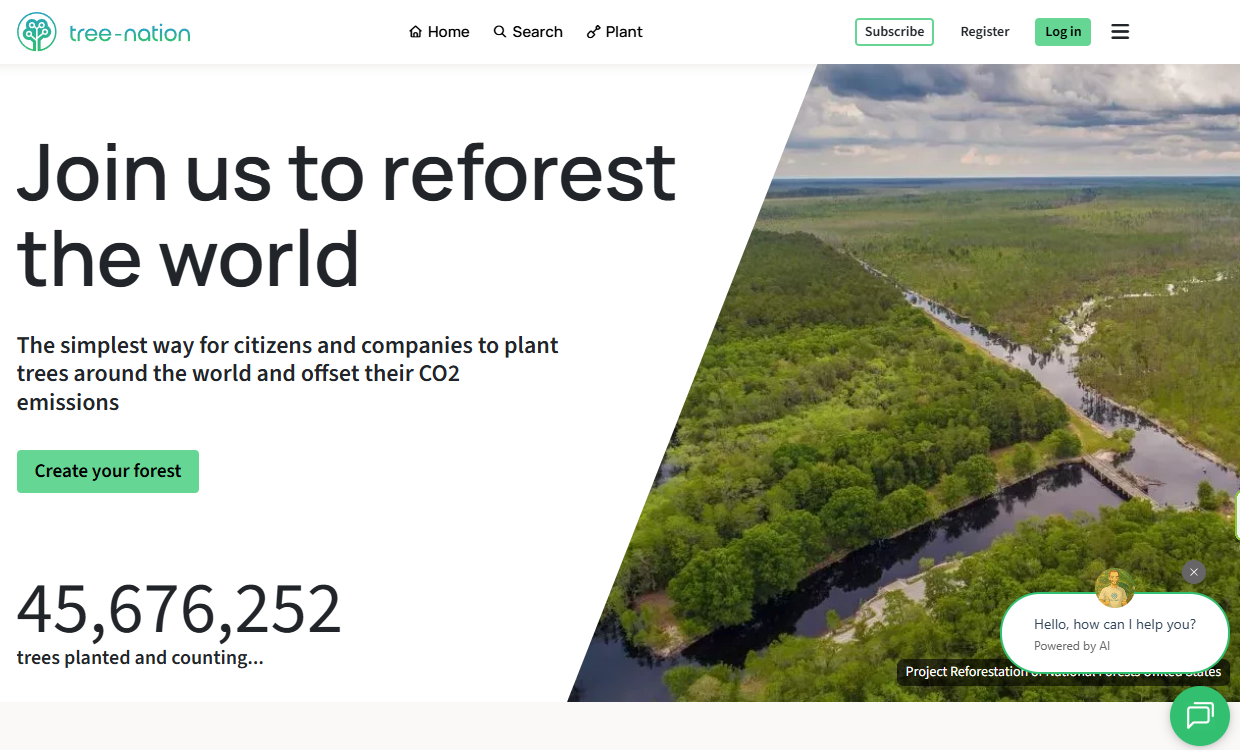The height and width of the screenshot is (750, 1240).
Task: Open the hamburger menu
Action: point(1120,32)
